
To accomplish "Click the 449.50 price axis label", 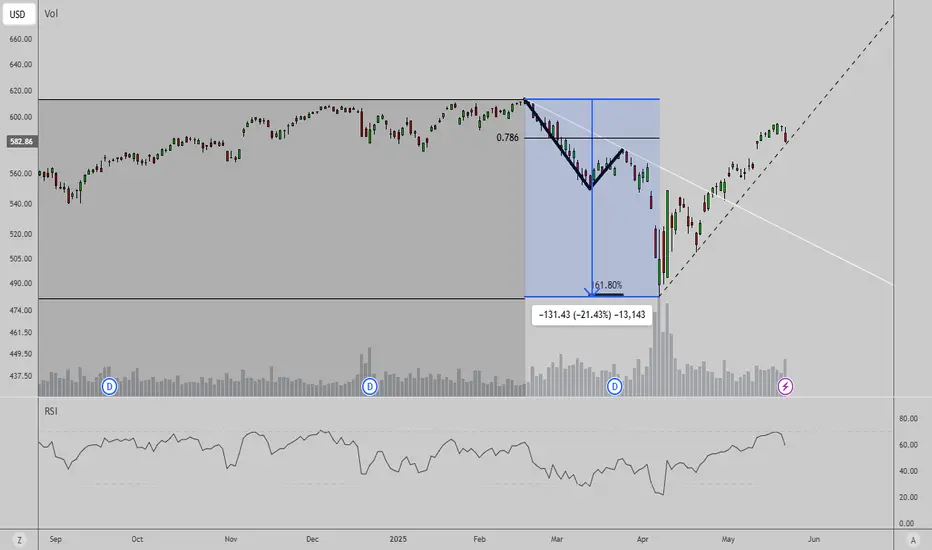I will (x=21, y=354).
